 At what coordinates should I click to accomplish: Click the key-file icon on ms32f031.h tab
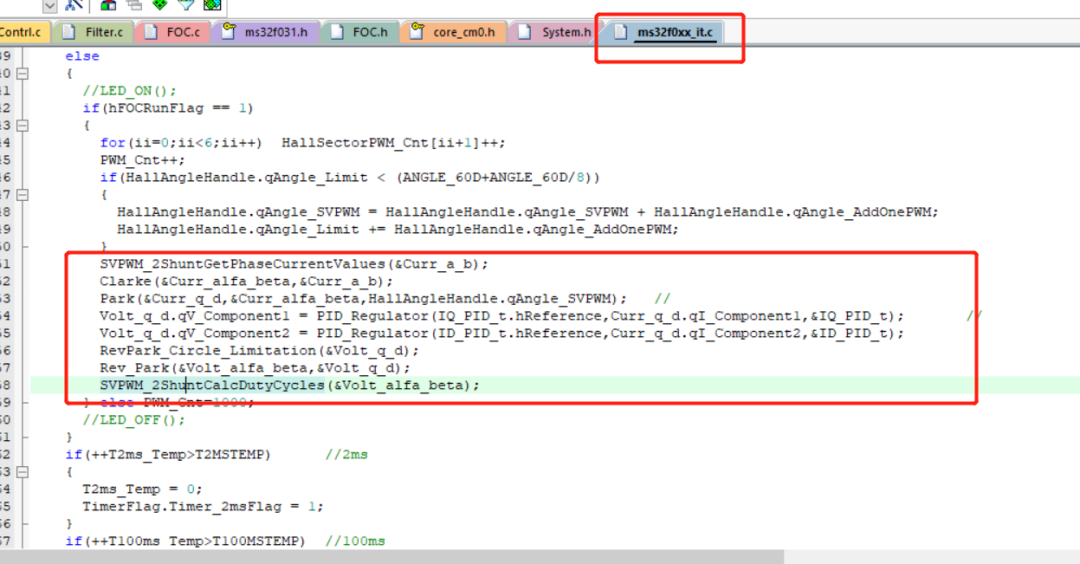click(x=229, y=32)
